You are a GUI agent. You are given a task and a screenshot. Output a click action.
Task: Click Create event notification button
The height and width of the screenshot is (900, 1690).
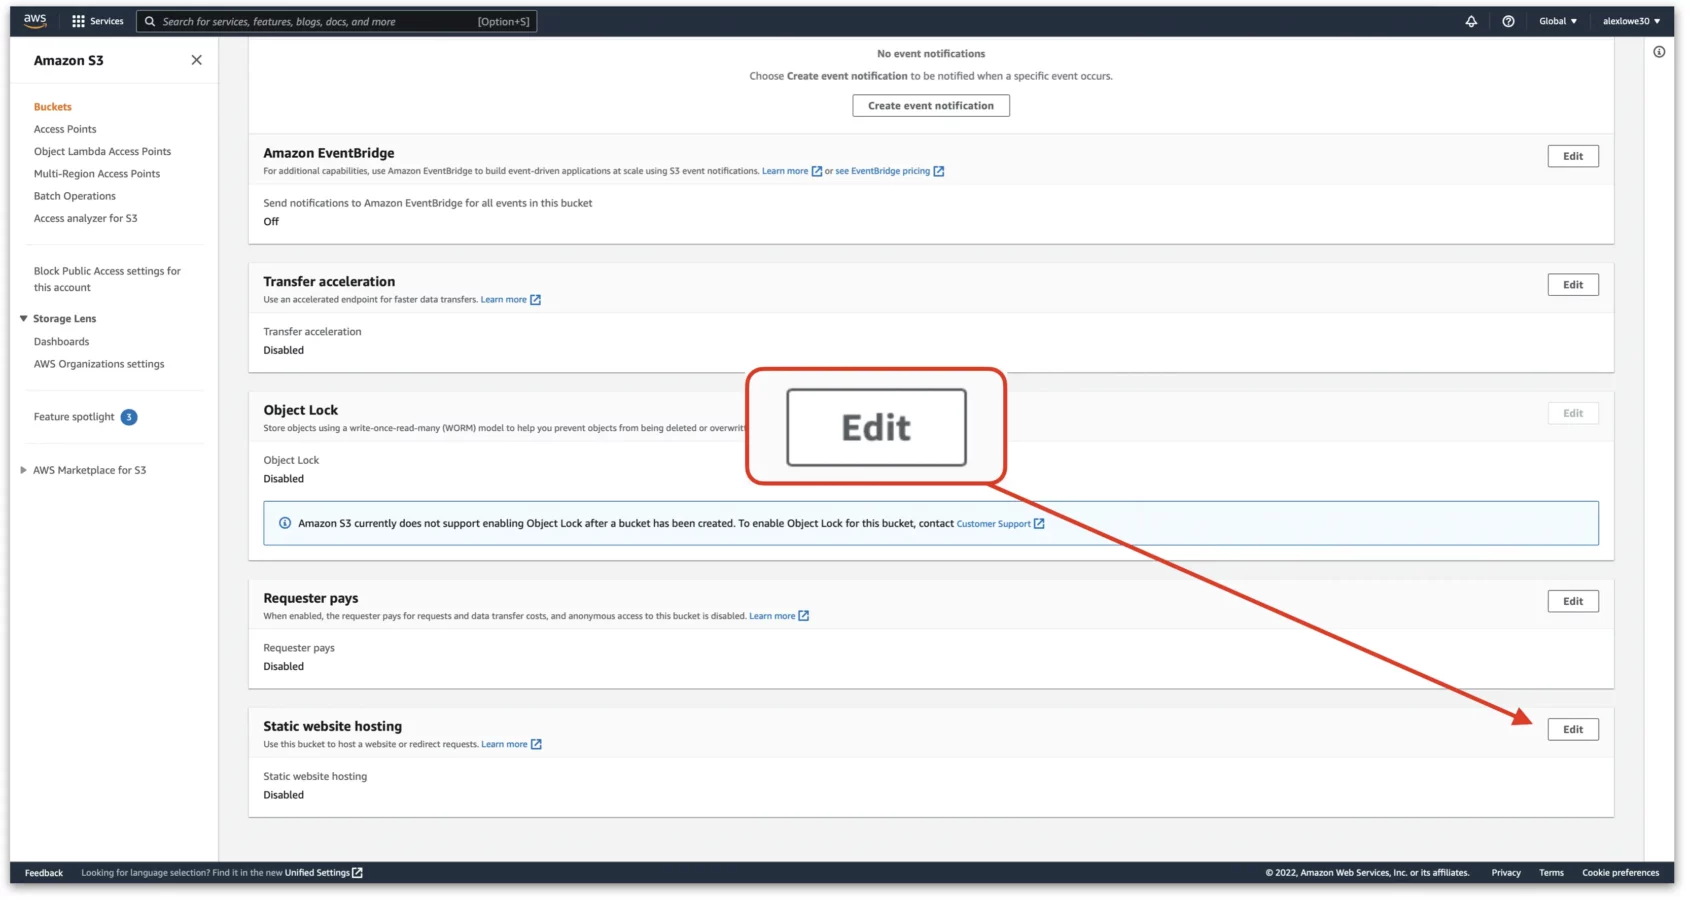click(931, 106)
